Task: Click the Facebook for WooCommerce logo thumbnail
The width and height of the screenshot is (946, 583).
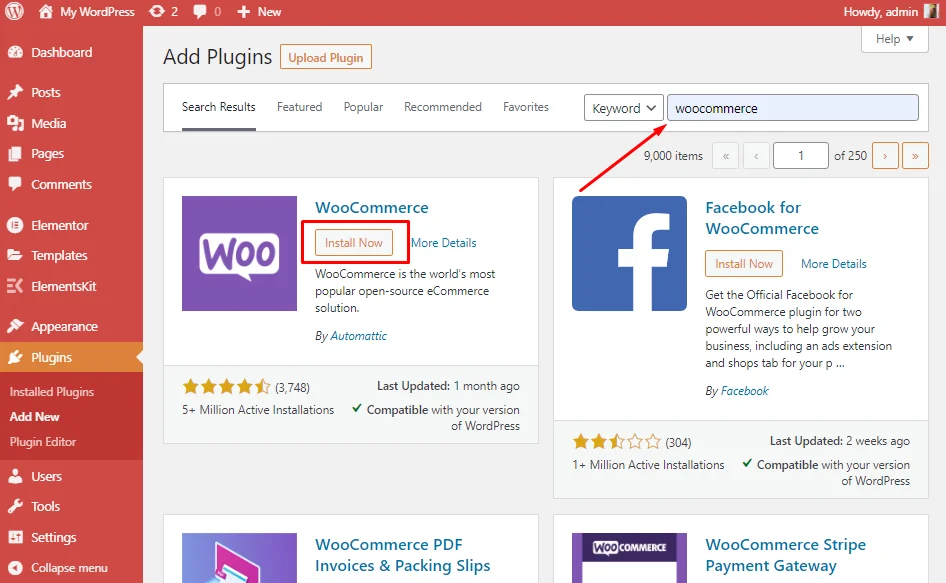Action: (629, 253)
